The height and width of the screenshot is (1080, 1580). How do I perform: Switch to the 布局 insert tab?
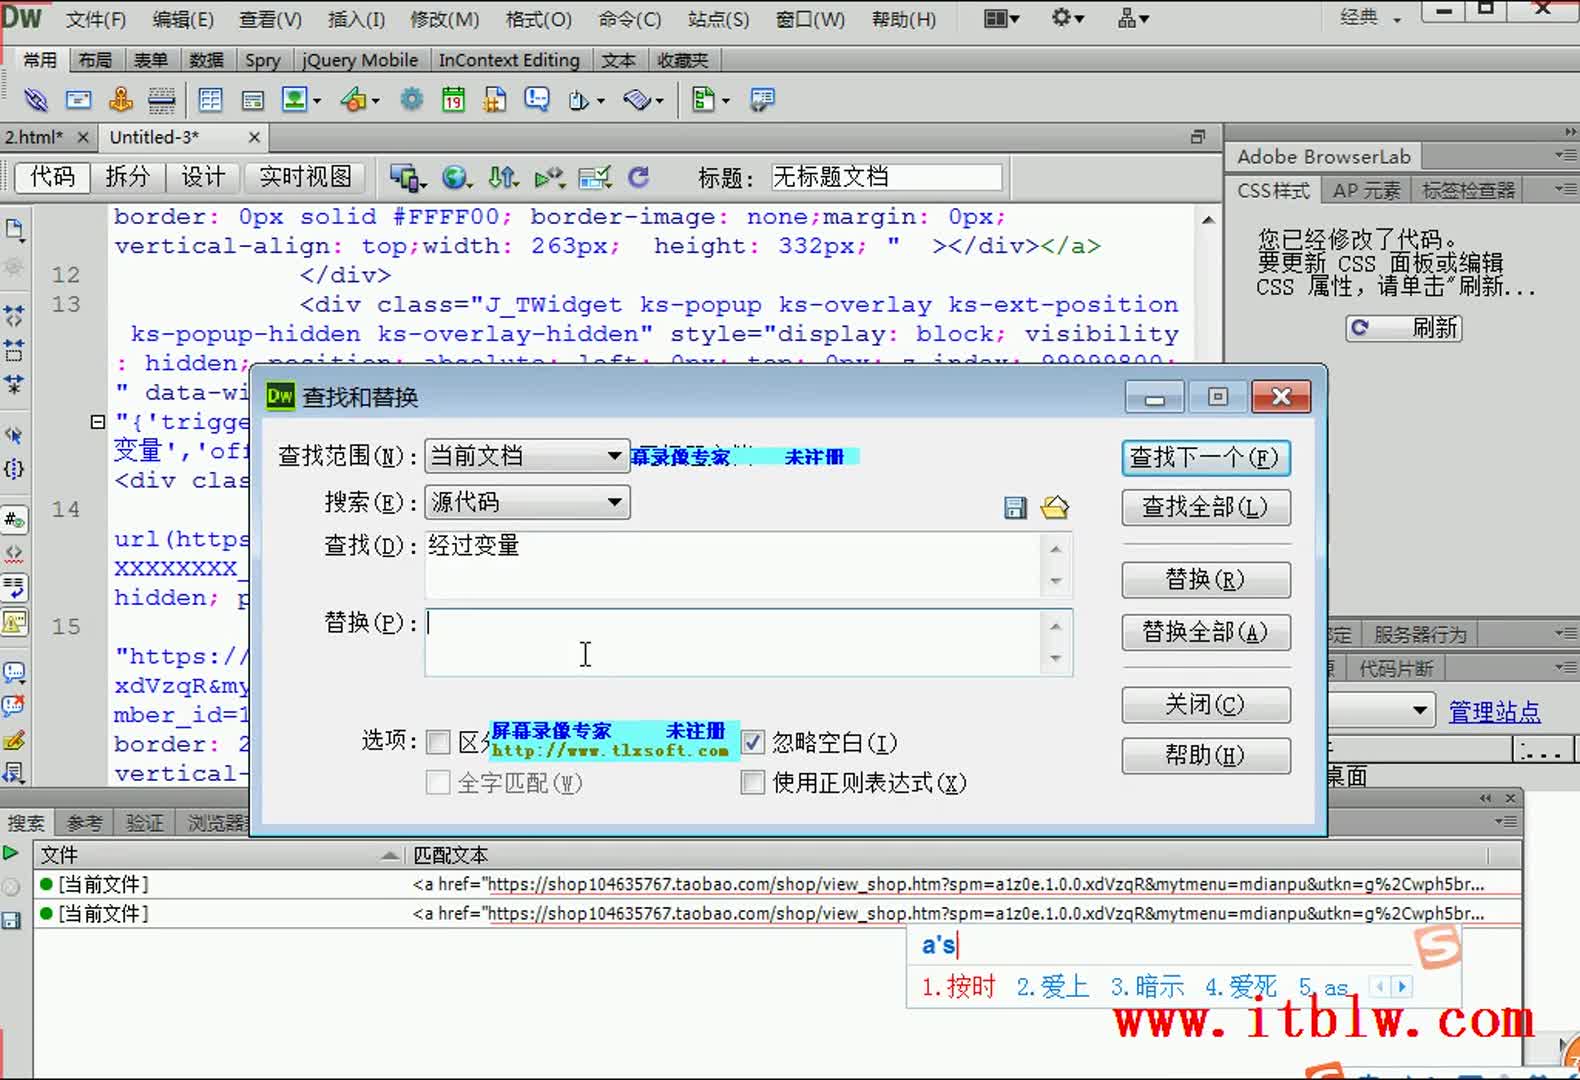(x=95, y=60)
